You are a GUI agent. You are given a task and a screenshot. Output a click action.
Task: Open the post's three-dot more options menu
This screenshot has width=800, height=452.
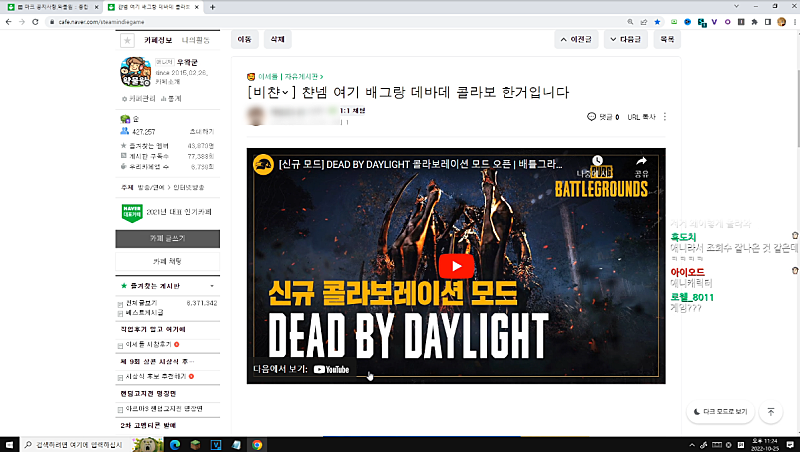(x=665, y=117)
